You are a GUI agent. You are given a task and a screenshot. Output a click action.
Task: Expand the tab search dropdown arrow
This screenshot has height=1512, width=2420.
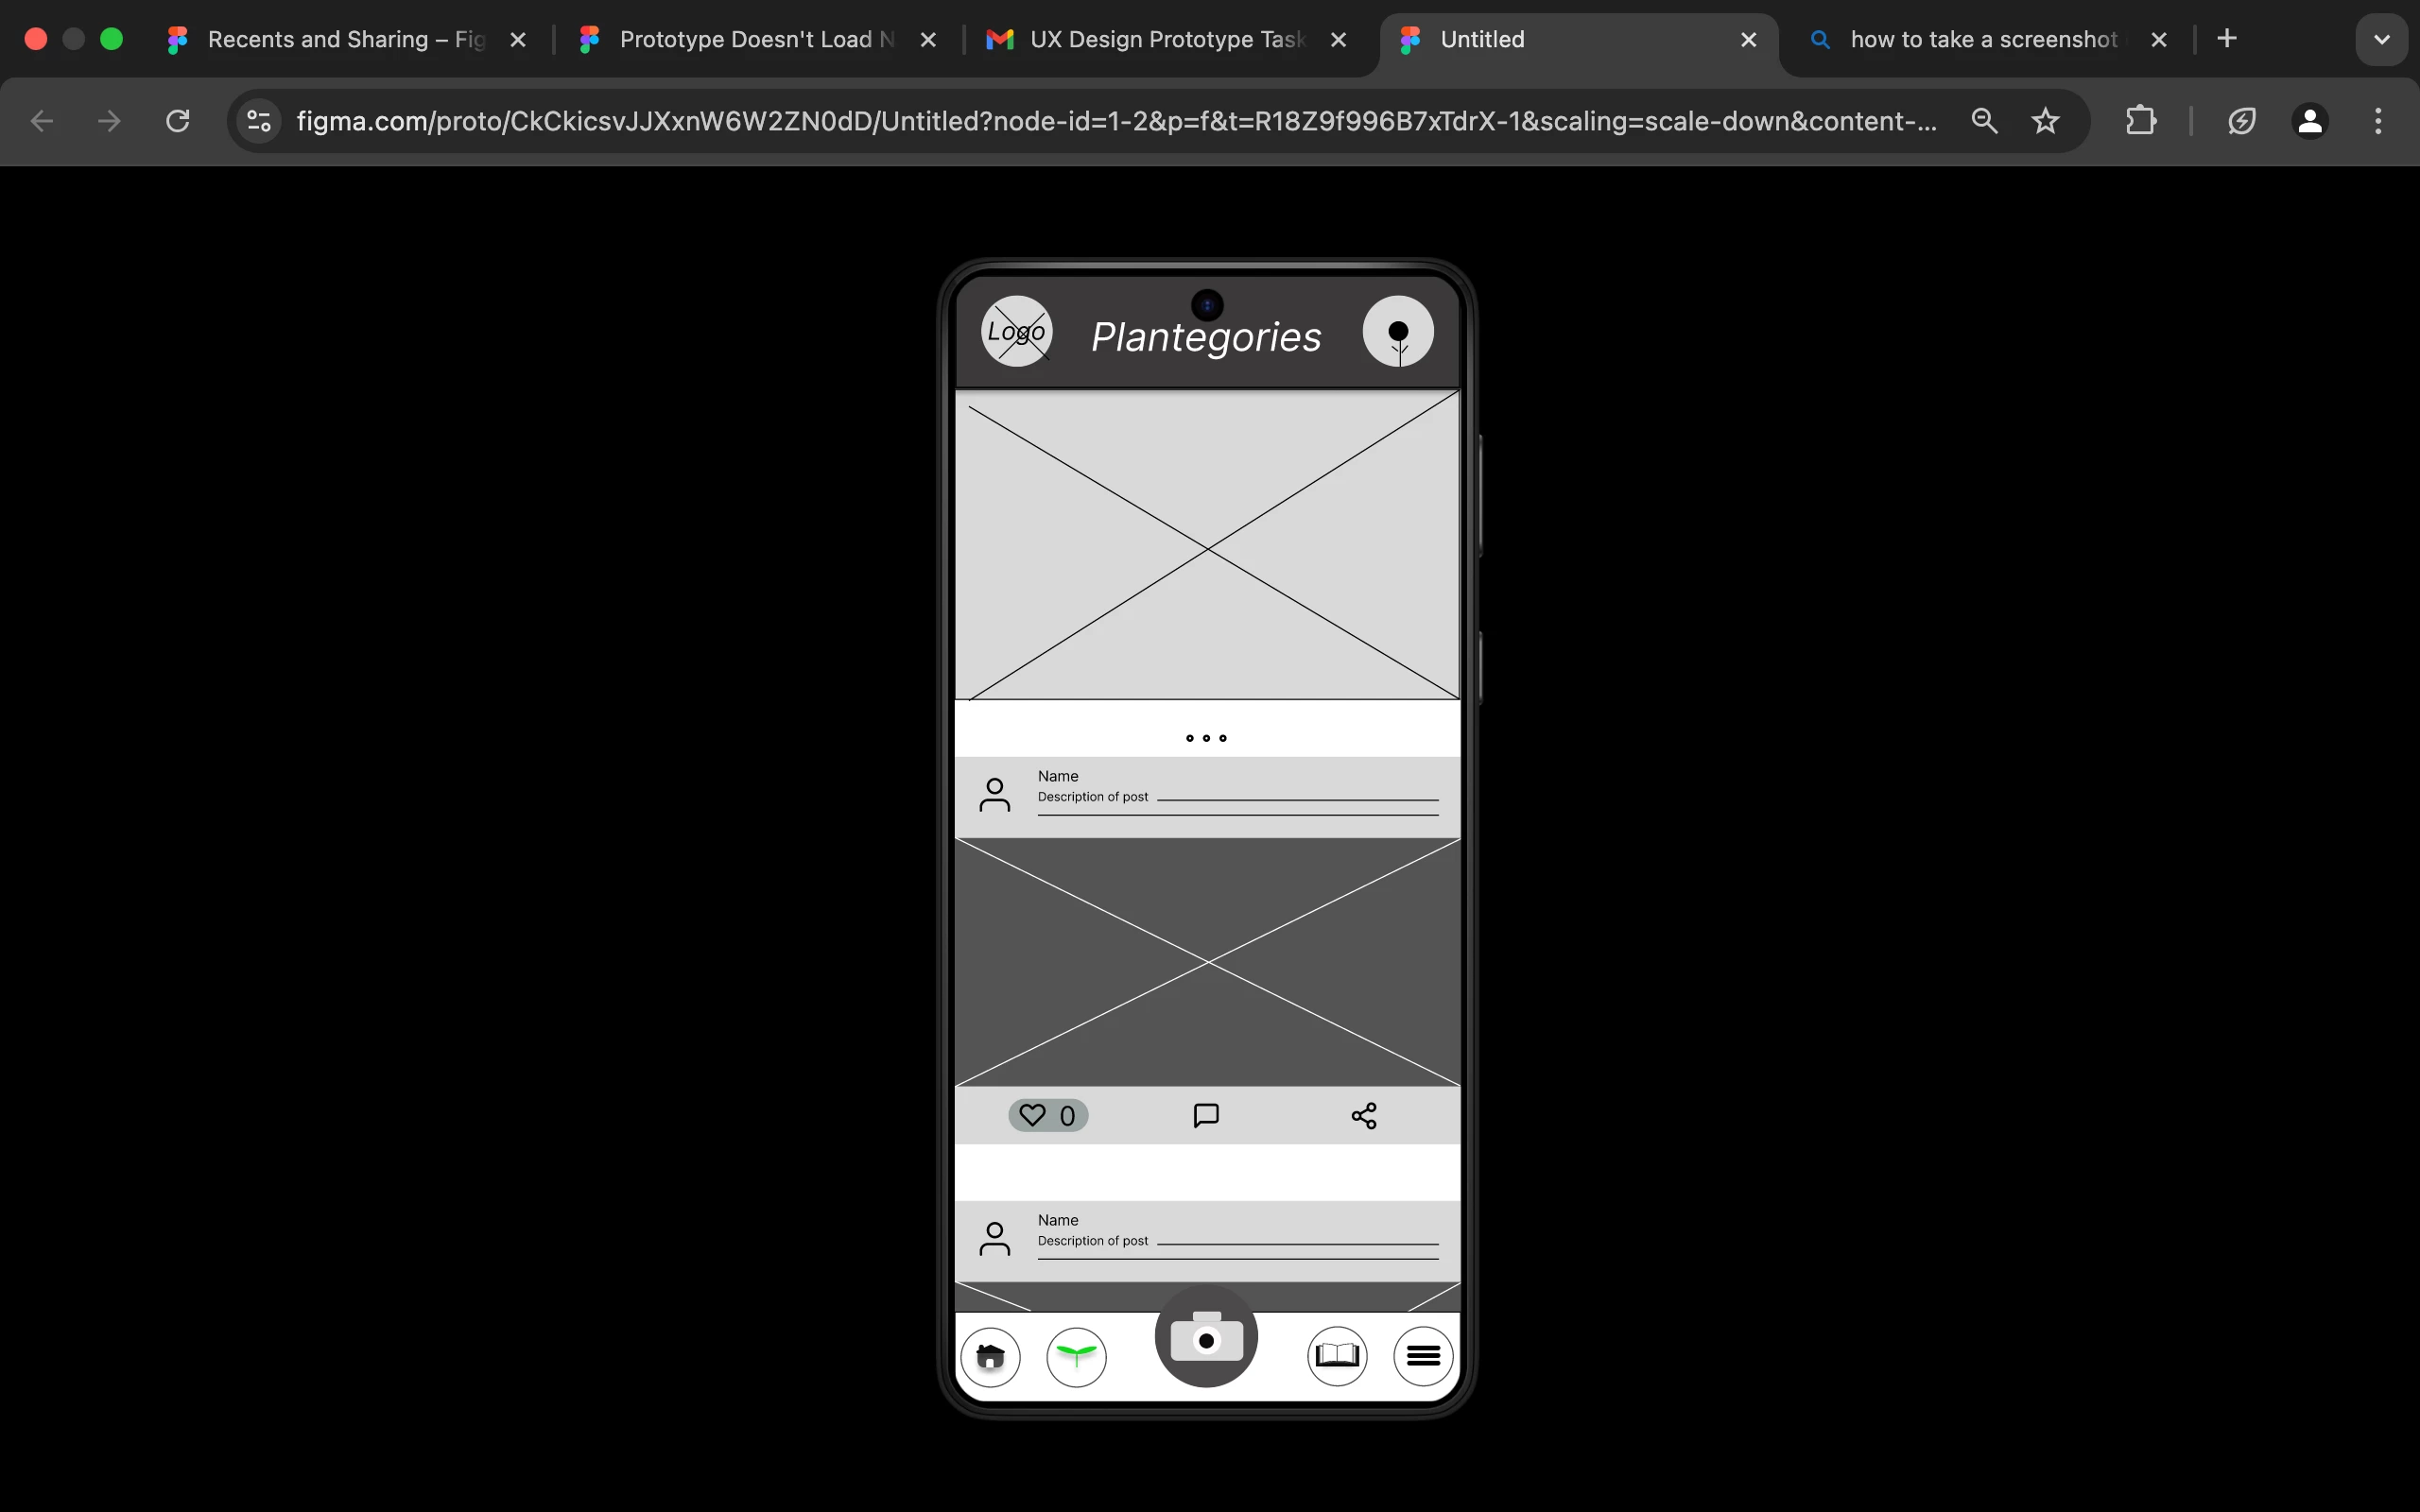tap(2381, 39)
